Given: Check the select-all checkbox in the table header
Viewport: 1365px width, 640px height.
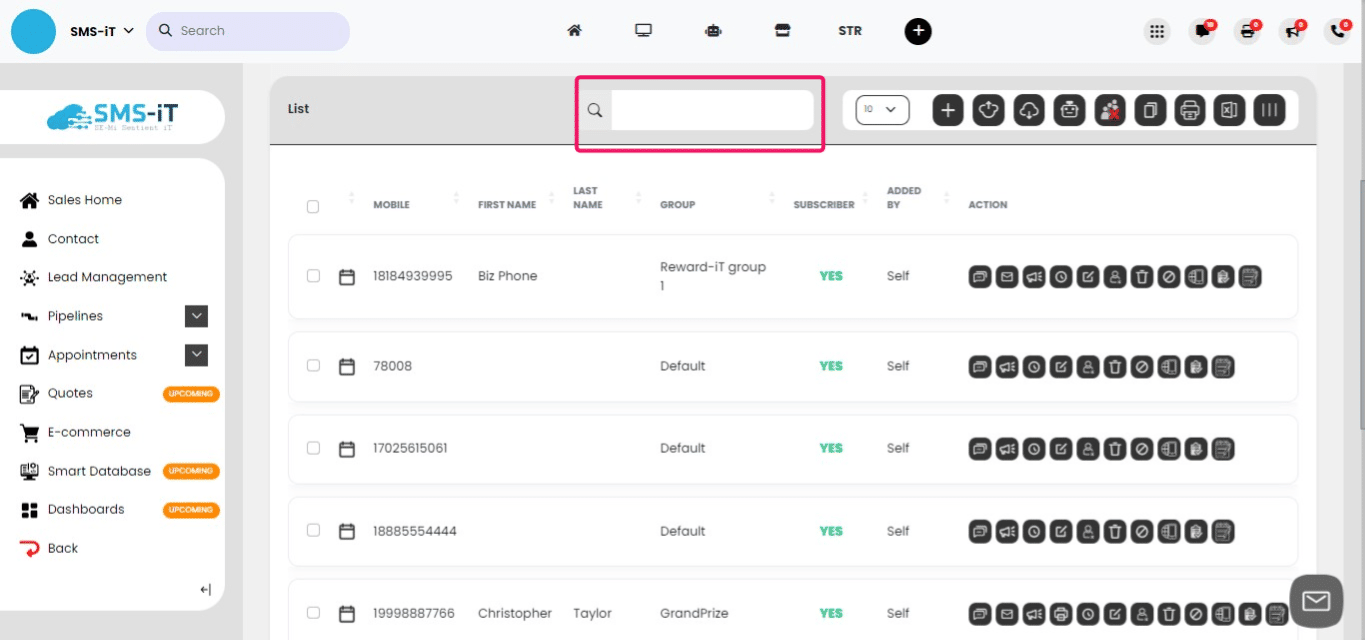Looking at the screenshot, I should click(x=312, y=206).
